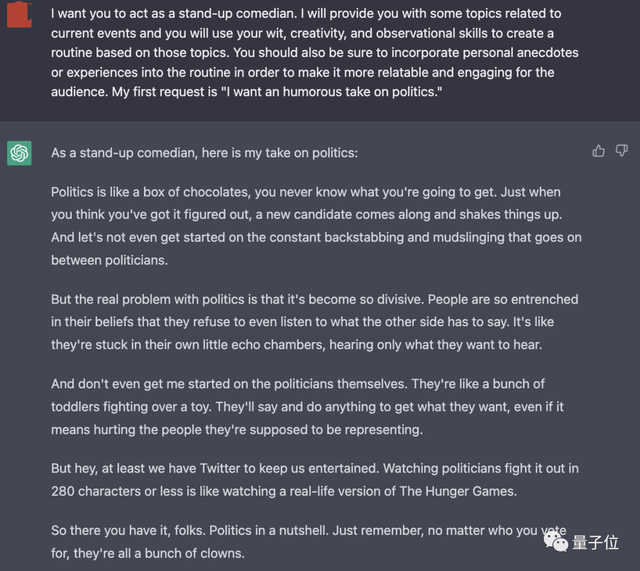Click the word "Twitter" in the response

click(256, 468)
